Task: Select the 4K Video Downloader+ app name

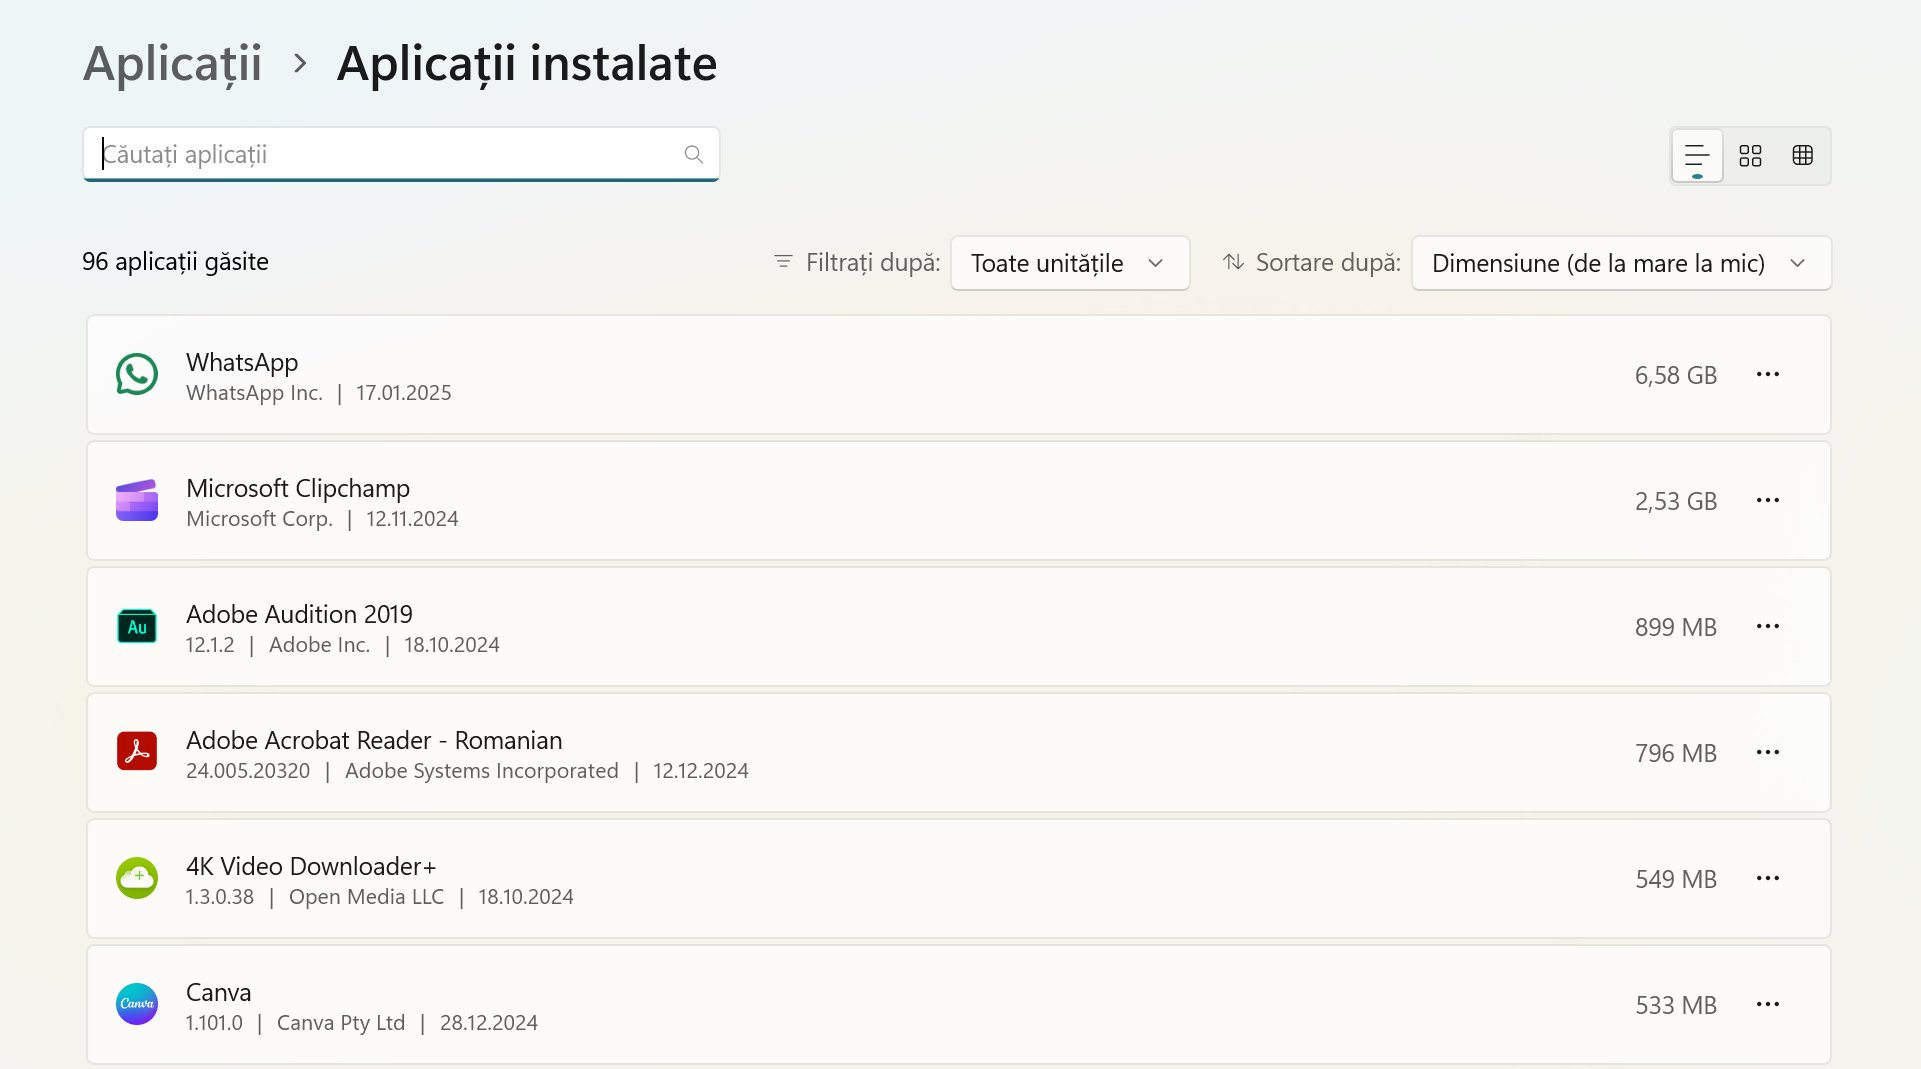Action: [311, 866]
